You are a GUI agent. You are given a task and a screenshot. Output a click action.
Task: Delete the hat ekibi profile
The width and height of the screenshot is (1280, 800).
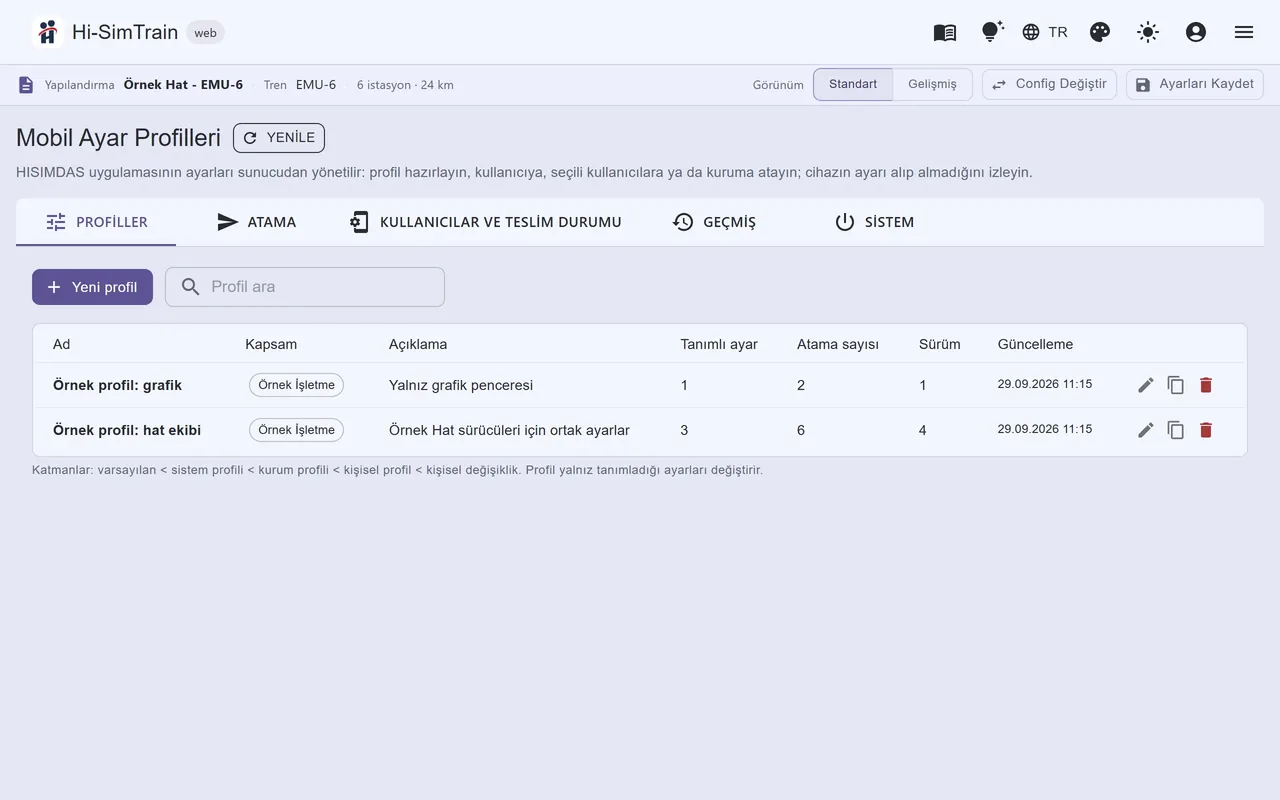pyautogui.click(x=1206, y=430)
